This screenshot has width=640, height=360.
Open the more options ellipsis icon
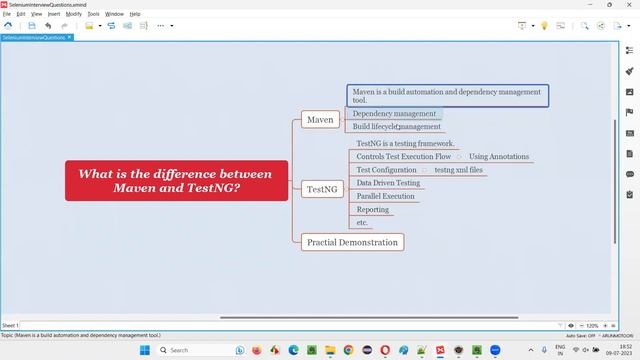click(x=160, y=26)
